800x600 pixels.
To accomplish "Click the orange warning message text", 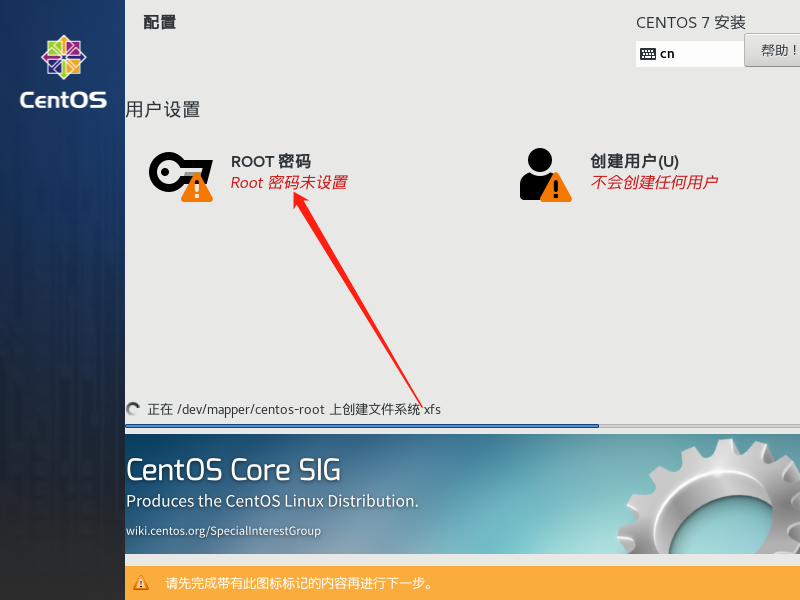I will [299, 583].
